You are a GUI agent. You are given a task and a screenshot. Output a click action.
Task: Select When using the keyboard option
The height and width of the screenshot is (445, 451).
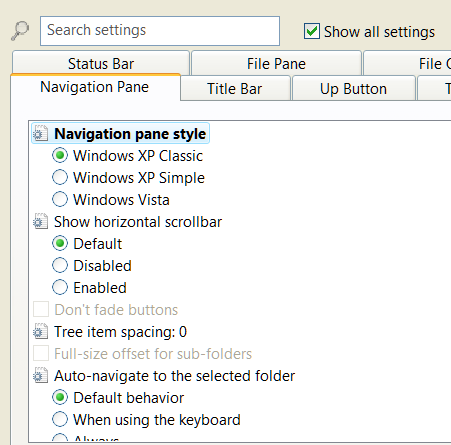pos(60,419)
